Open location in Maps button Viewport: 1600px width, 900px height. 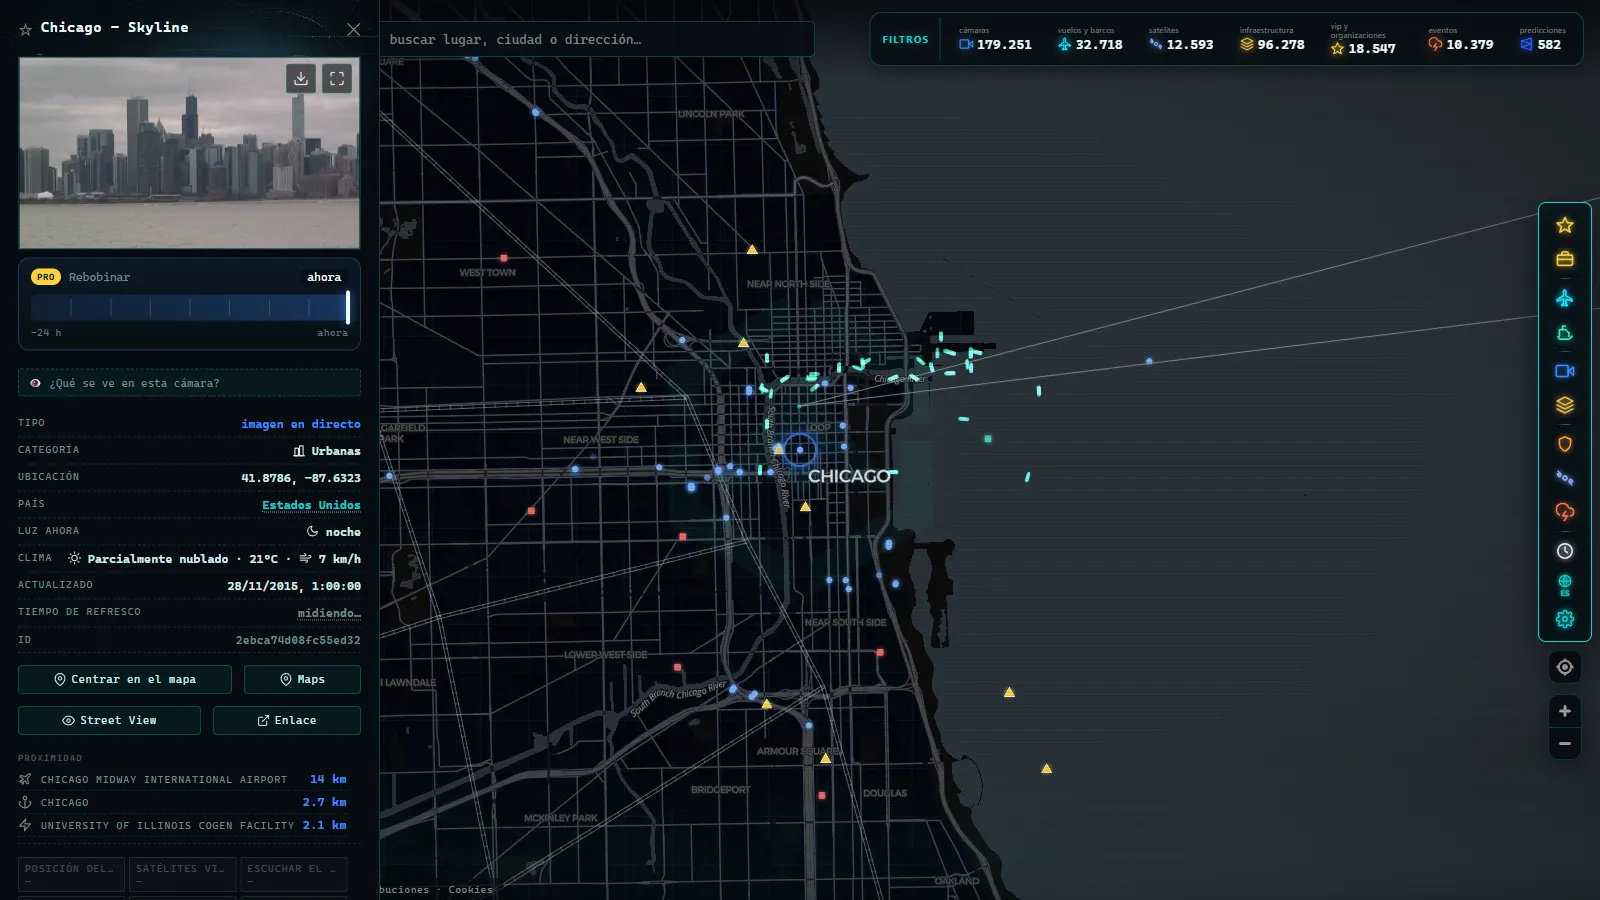[x=302, y=679]
